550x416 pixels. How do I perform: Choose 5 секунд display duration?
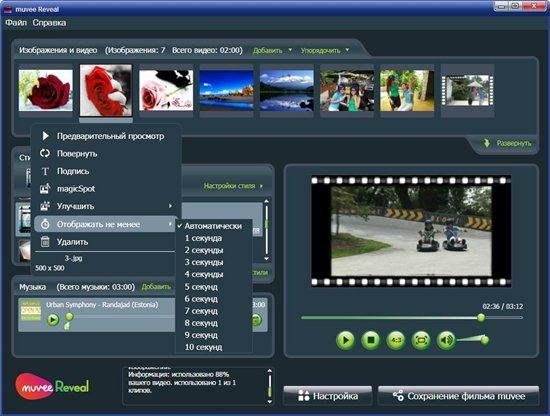tap(201, 287)
